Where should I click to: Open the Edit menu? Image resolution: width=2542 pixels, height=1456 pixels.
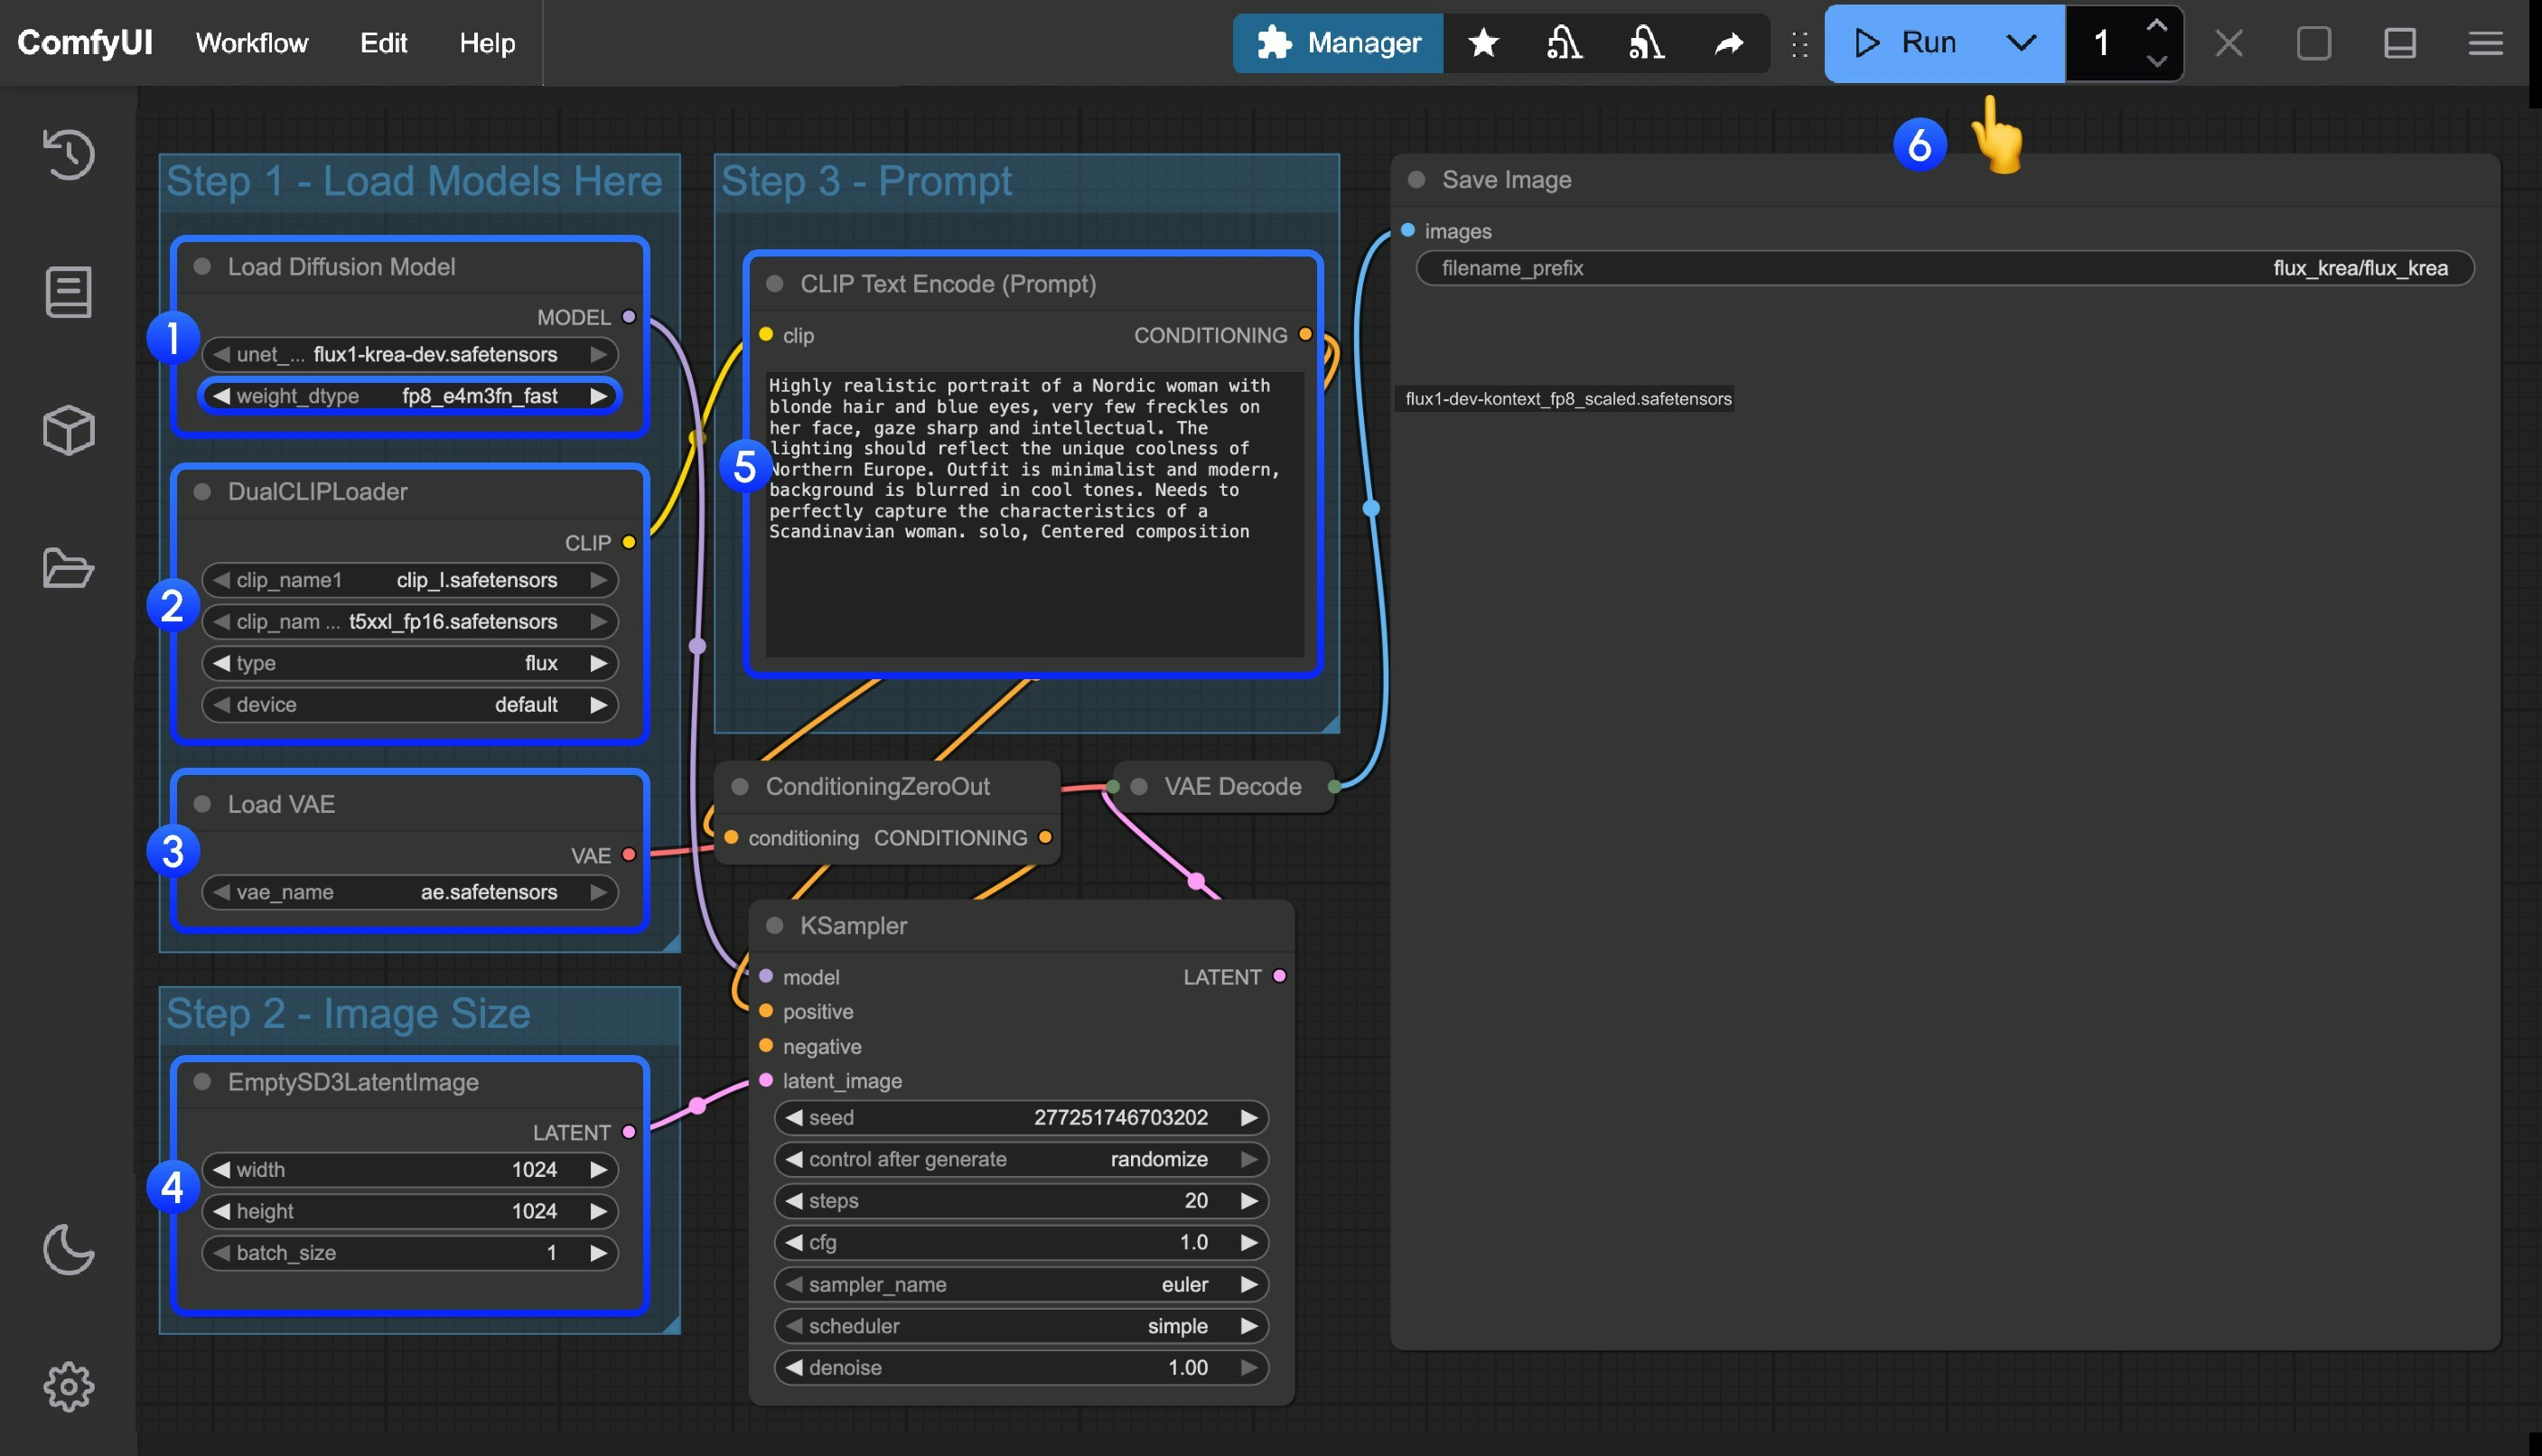[x=383, y=43]
